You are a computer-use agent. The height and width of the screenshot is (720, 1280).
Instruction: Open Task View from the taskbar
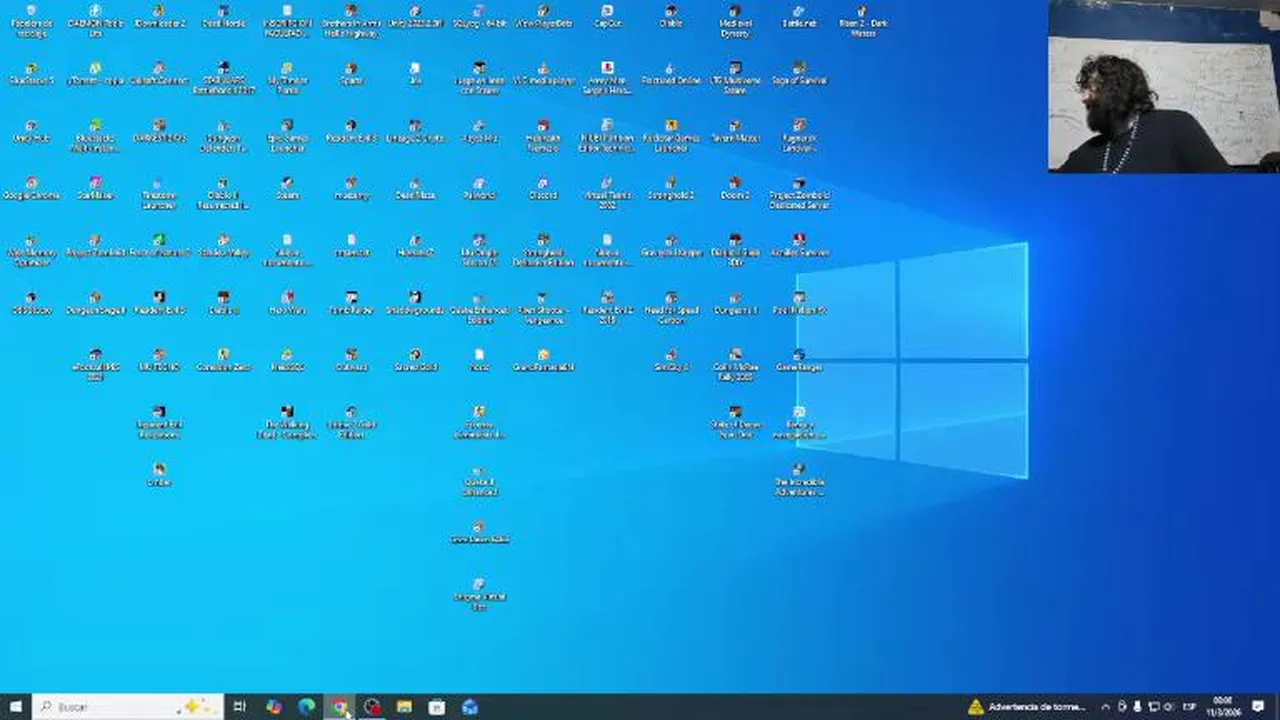(239, 707)
